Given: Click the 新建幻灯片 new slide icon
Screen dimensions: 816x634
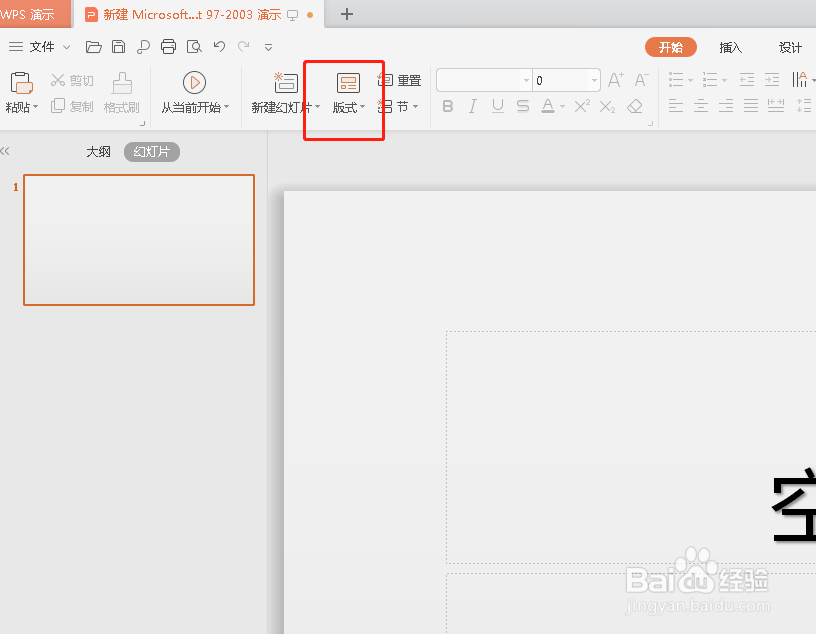Looking at the screenshot, I should tap(286, 83).
